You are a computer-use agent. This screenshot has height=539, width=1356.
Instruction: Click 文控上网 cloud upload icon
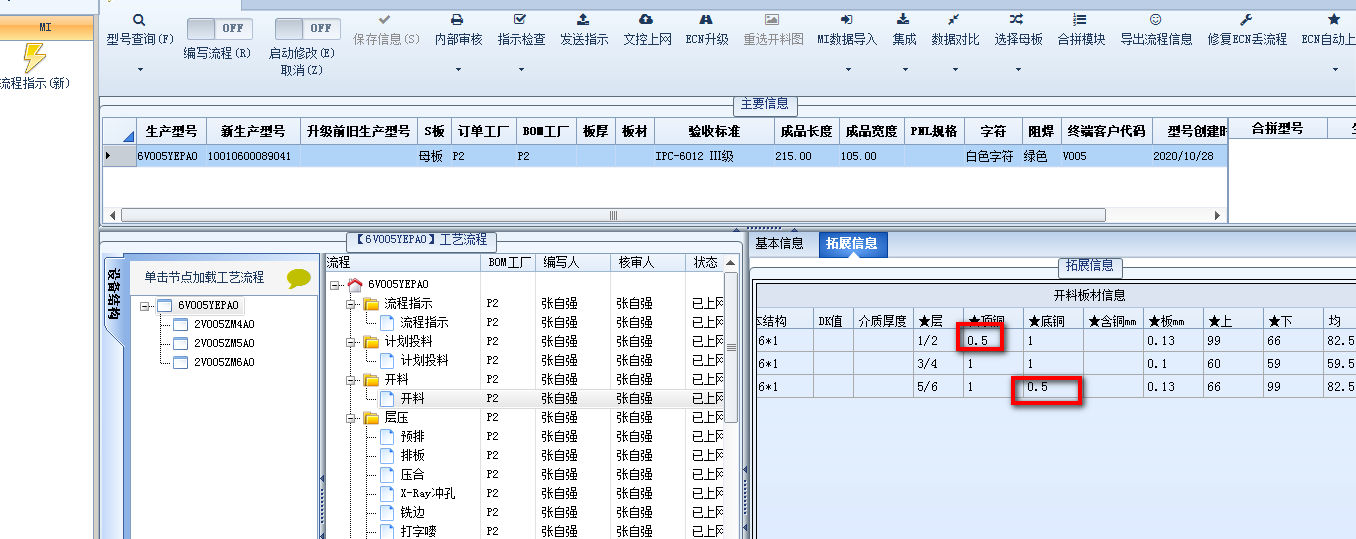pyautogui.click(x=646, y=20)
